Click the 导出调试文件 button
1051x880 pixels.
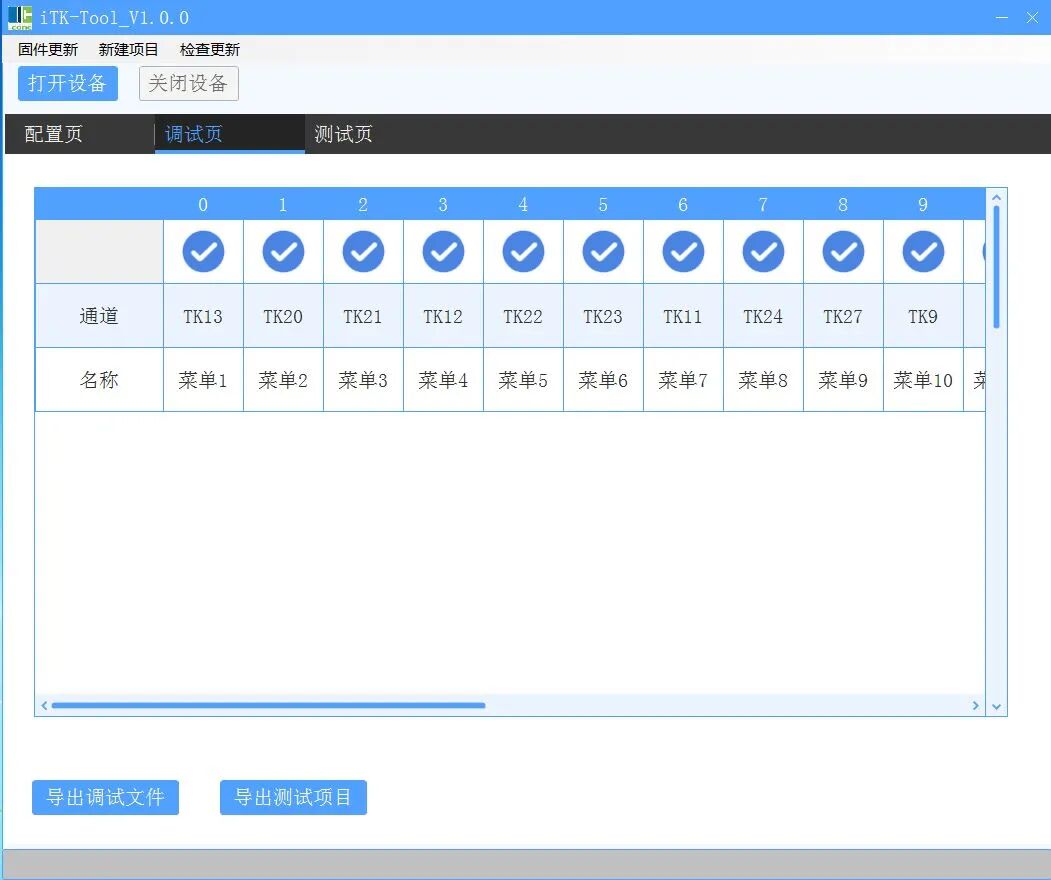click(x=105, y=797)
